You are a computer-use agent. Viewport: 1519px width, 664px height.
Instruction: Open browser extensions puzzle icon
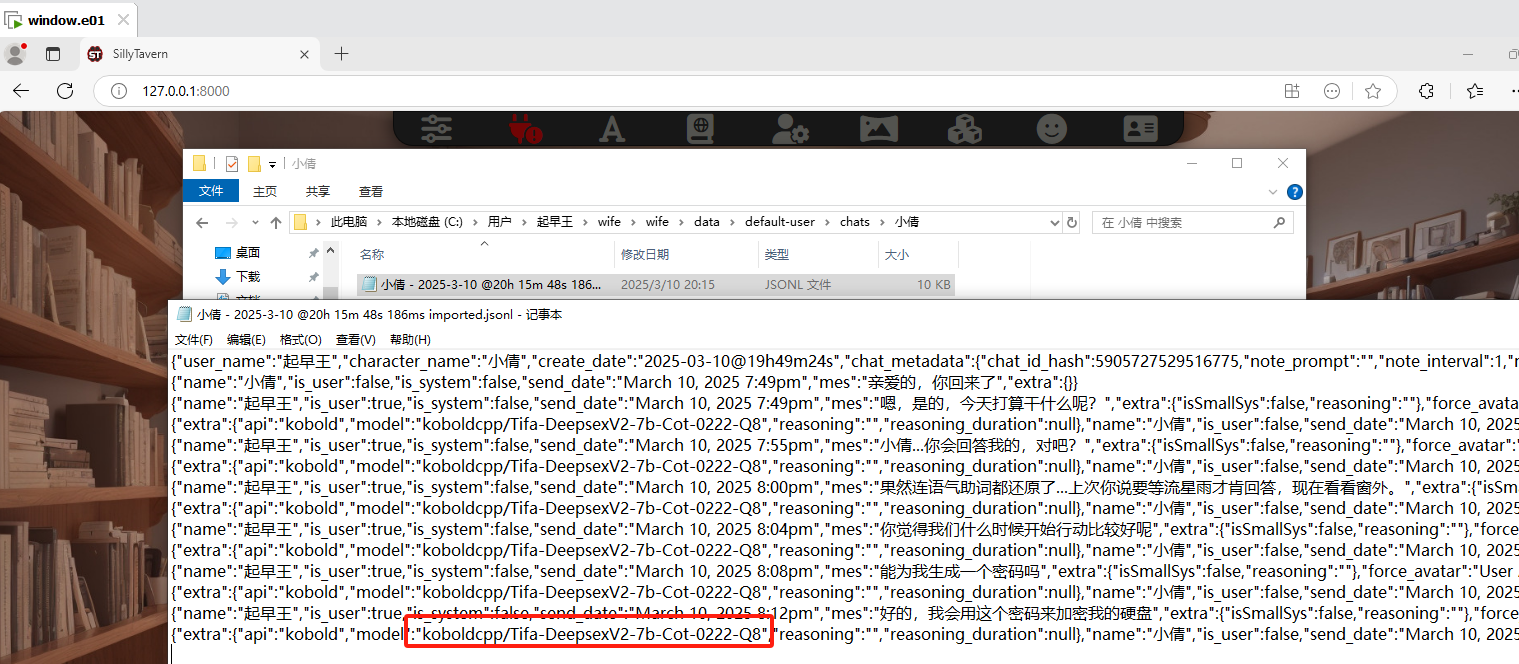coord(1427,91)
